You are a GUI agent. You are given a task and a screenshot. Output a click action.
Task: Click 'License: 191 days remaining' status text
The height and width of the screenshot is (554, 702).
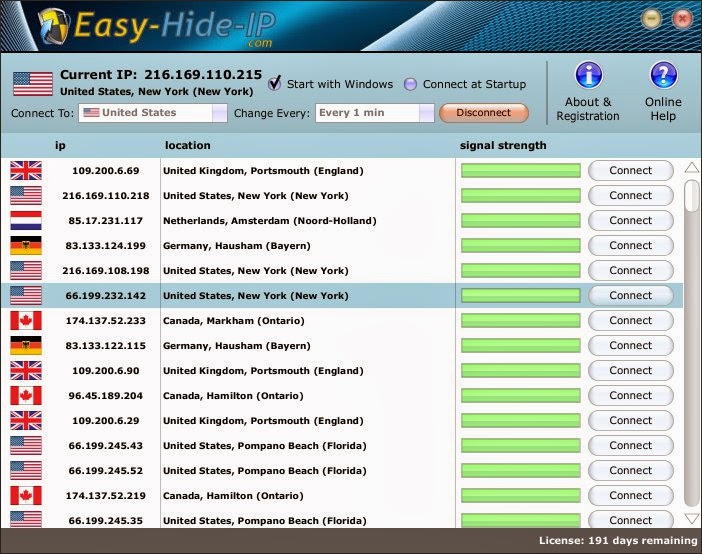618,541
